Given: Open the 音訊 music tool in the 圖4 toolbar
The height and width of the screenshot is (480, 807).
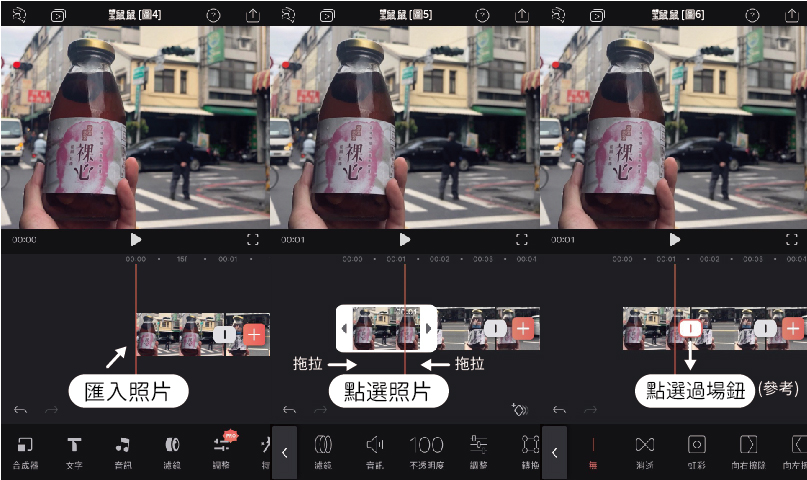Looking at the screenshot, I should pyautogui.click(x=123, y=452).
